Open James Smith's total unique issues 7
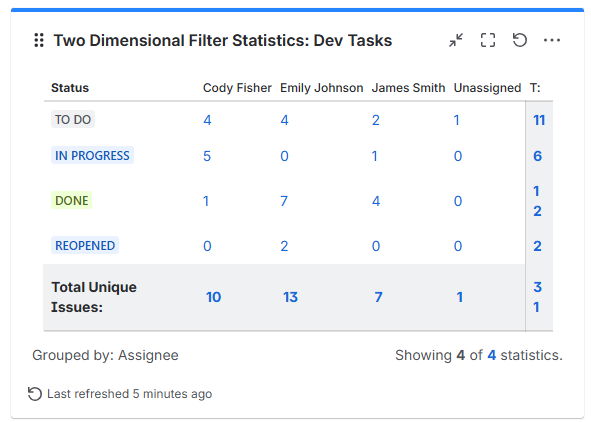The image size is (591, 422). (378, 297)
